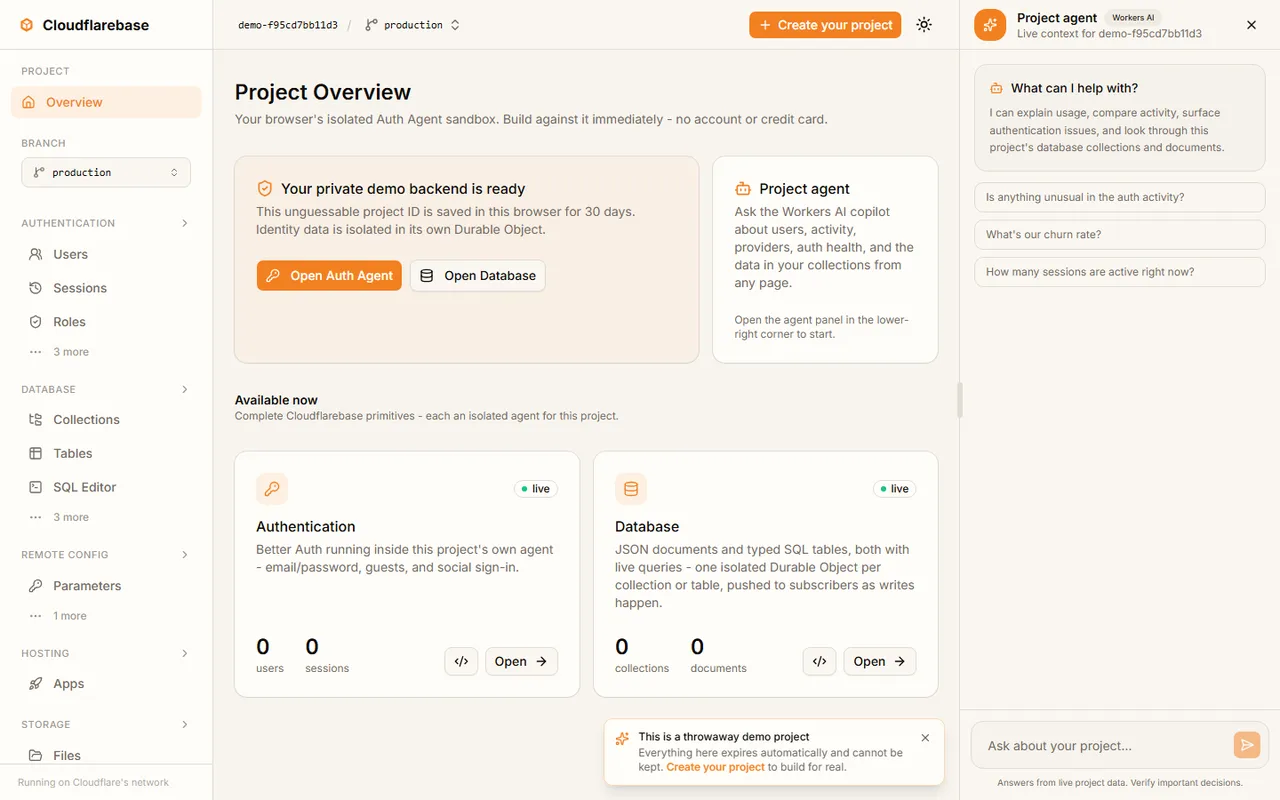
Task: Click the live badge on Authentication card
Action: pyautogui.click(x=536, y=489)
